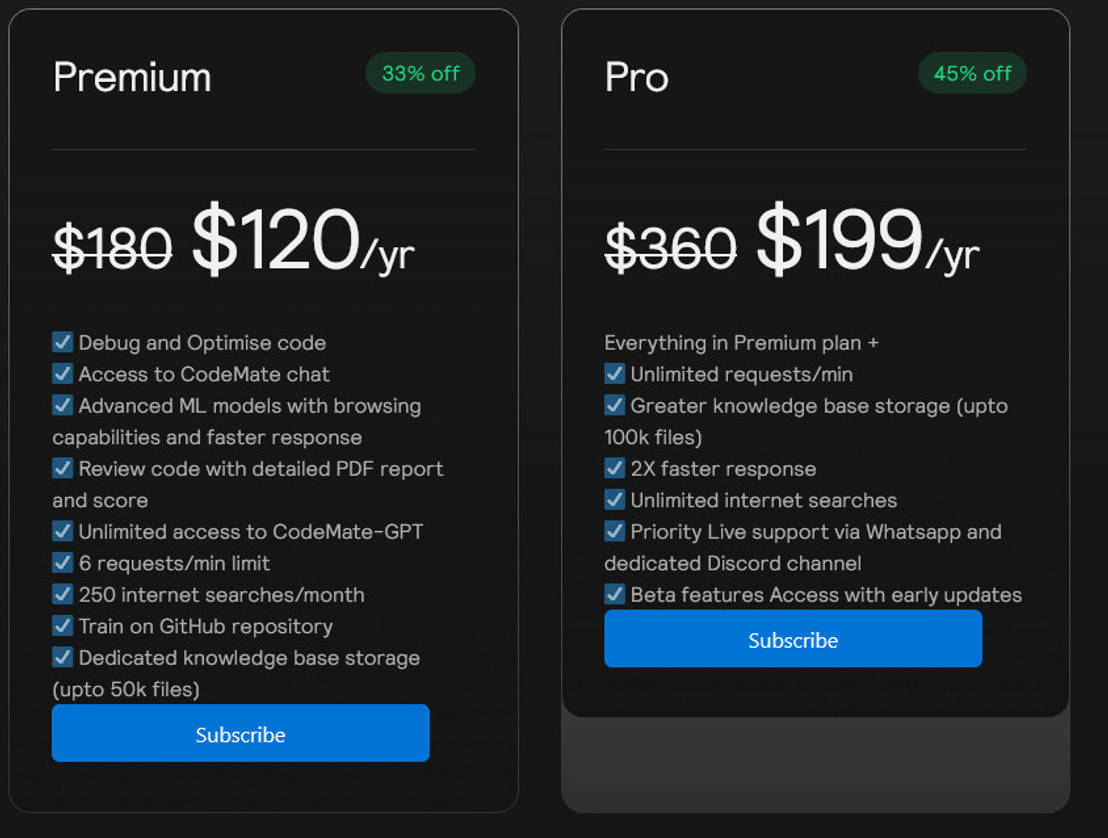This screenshot has width=1108, height=838.
Task: Toggle 'Greater knowledge base storage' checkbox
Action: point(614,405)
